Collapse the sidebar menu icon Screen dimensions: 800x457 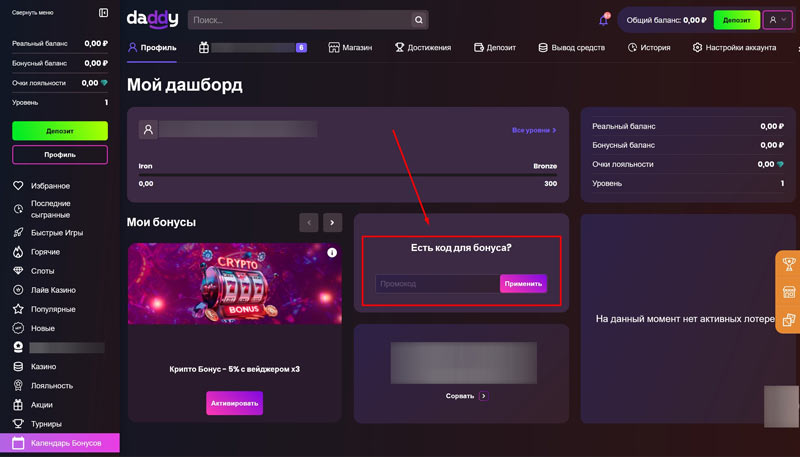(103, 13)
